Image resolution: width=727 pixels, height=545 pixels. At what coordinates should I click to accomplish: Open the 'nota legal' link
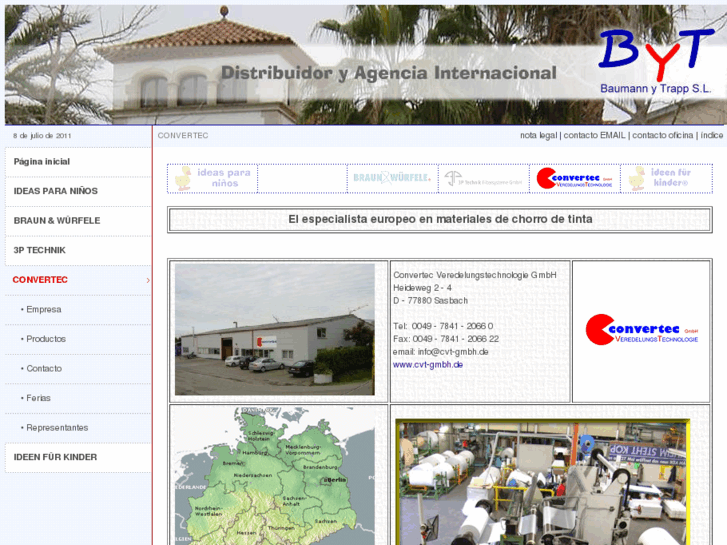538,135
